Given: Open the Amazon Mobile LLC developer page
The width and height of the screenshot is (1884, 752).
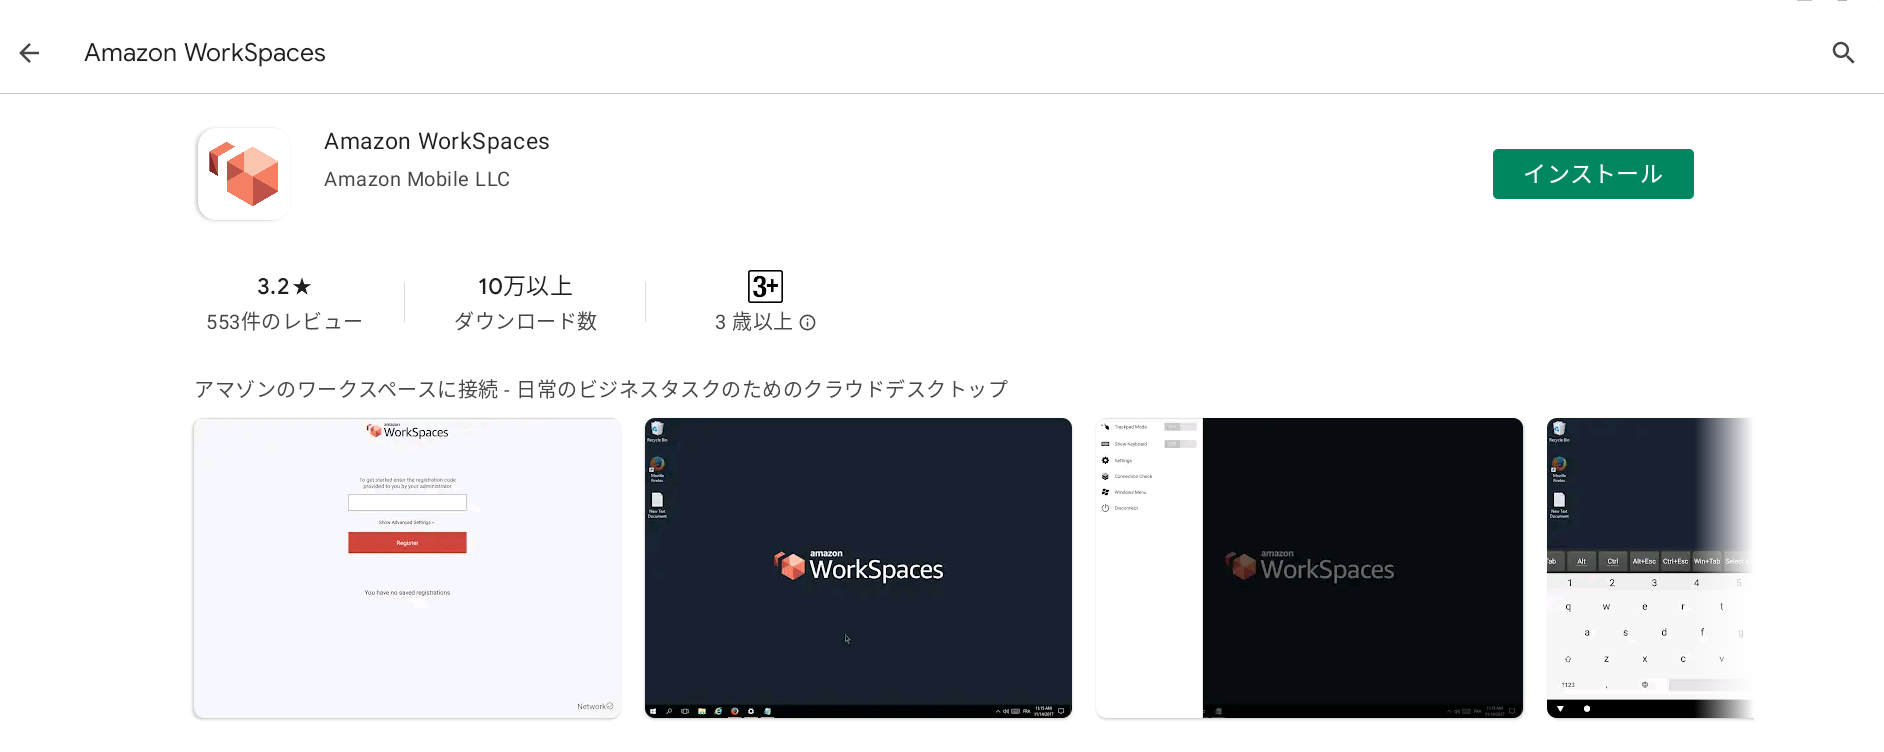Looking at the screenshot, I should [417, 179].
